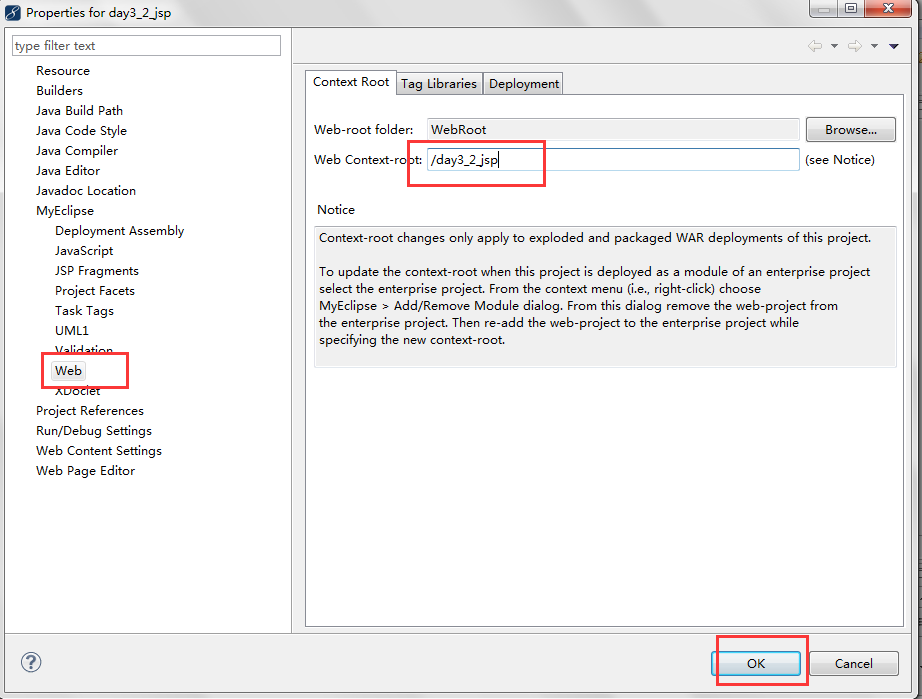Click the Browse... button
The image size is (922, 699).
click(x=850, y=129)
